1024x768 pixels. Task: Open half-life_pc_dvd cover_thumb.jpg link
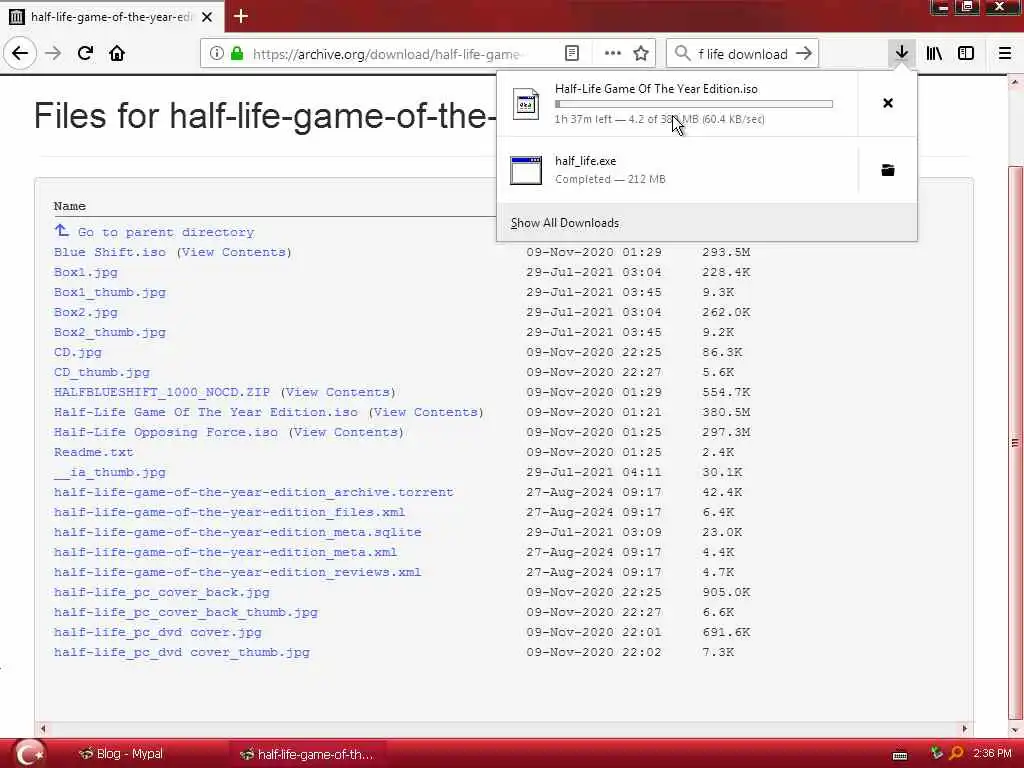[x=182, y=652]
